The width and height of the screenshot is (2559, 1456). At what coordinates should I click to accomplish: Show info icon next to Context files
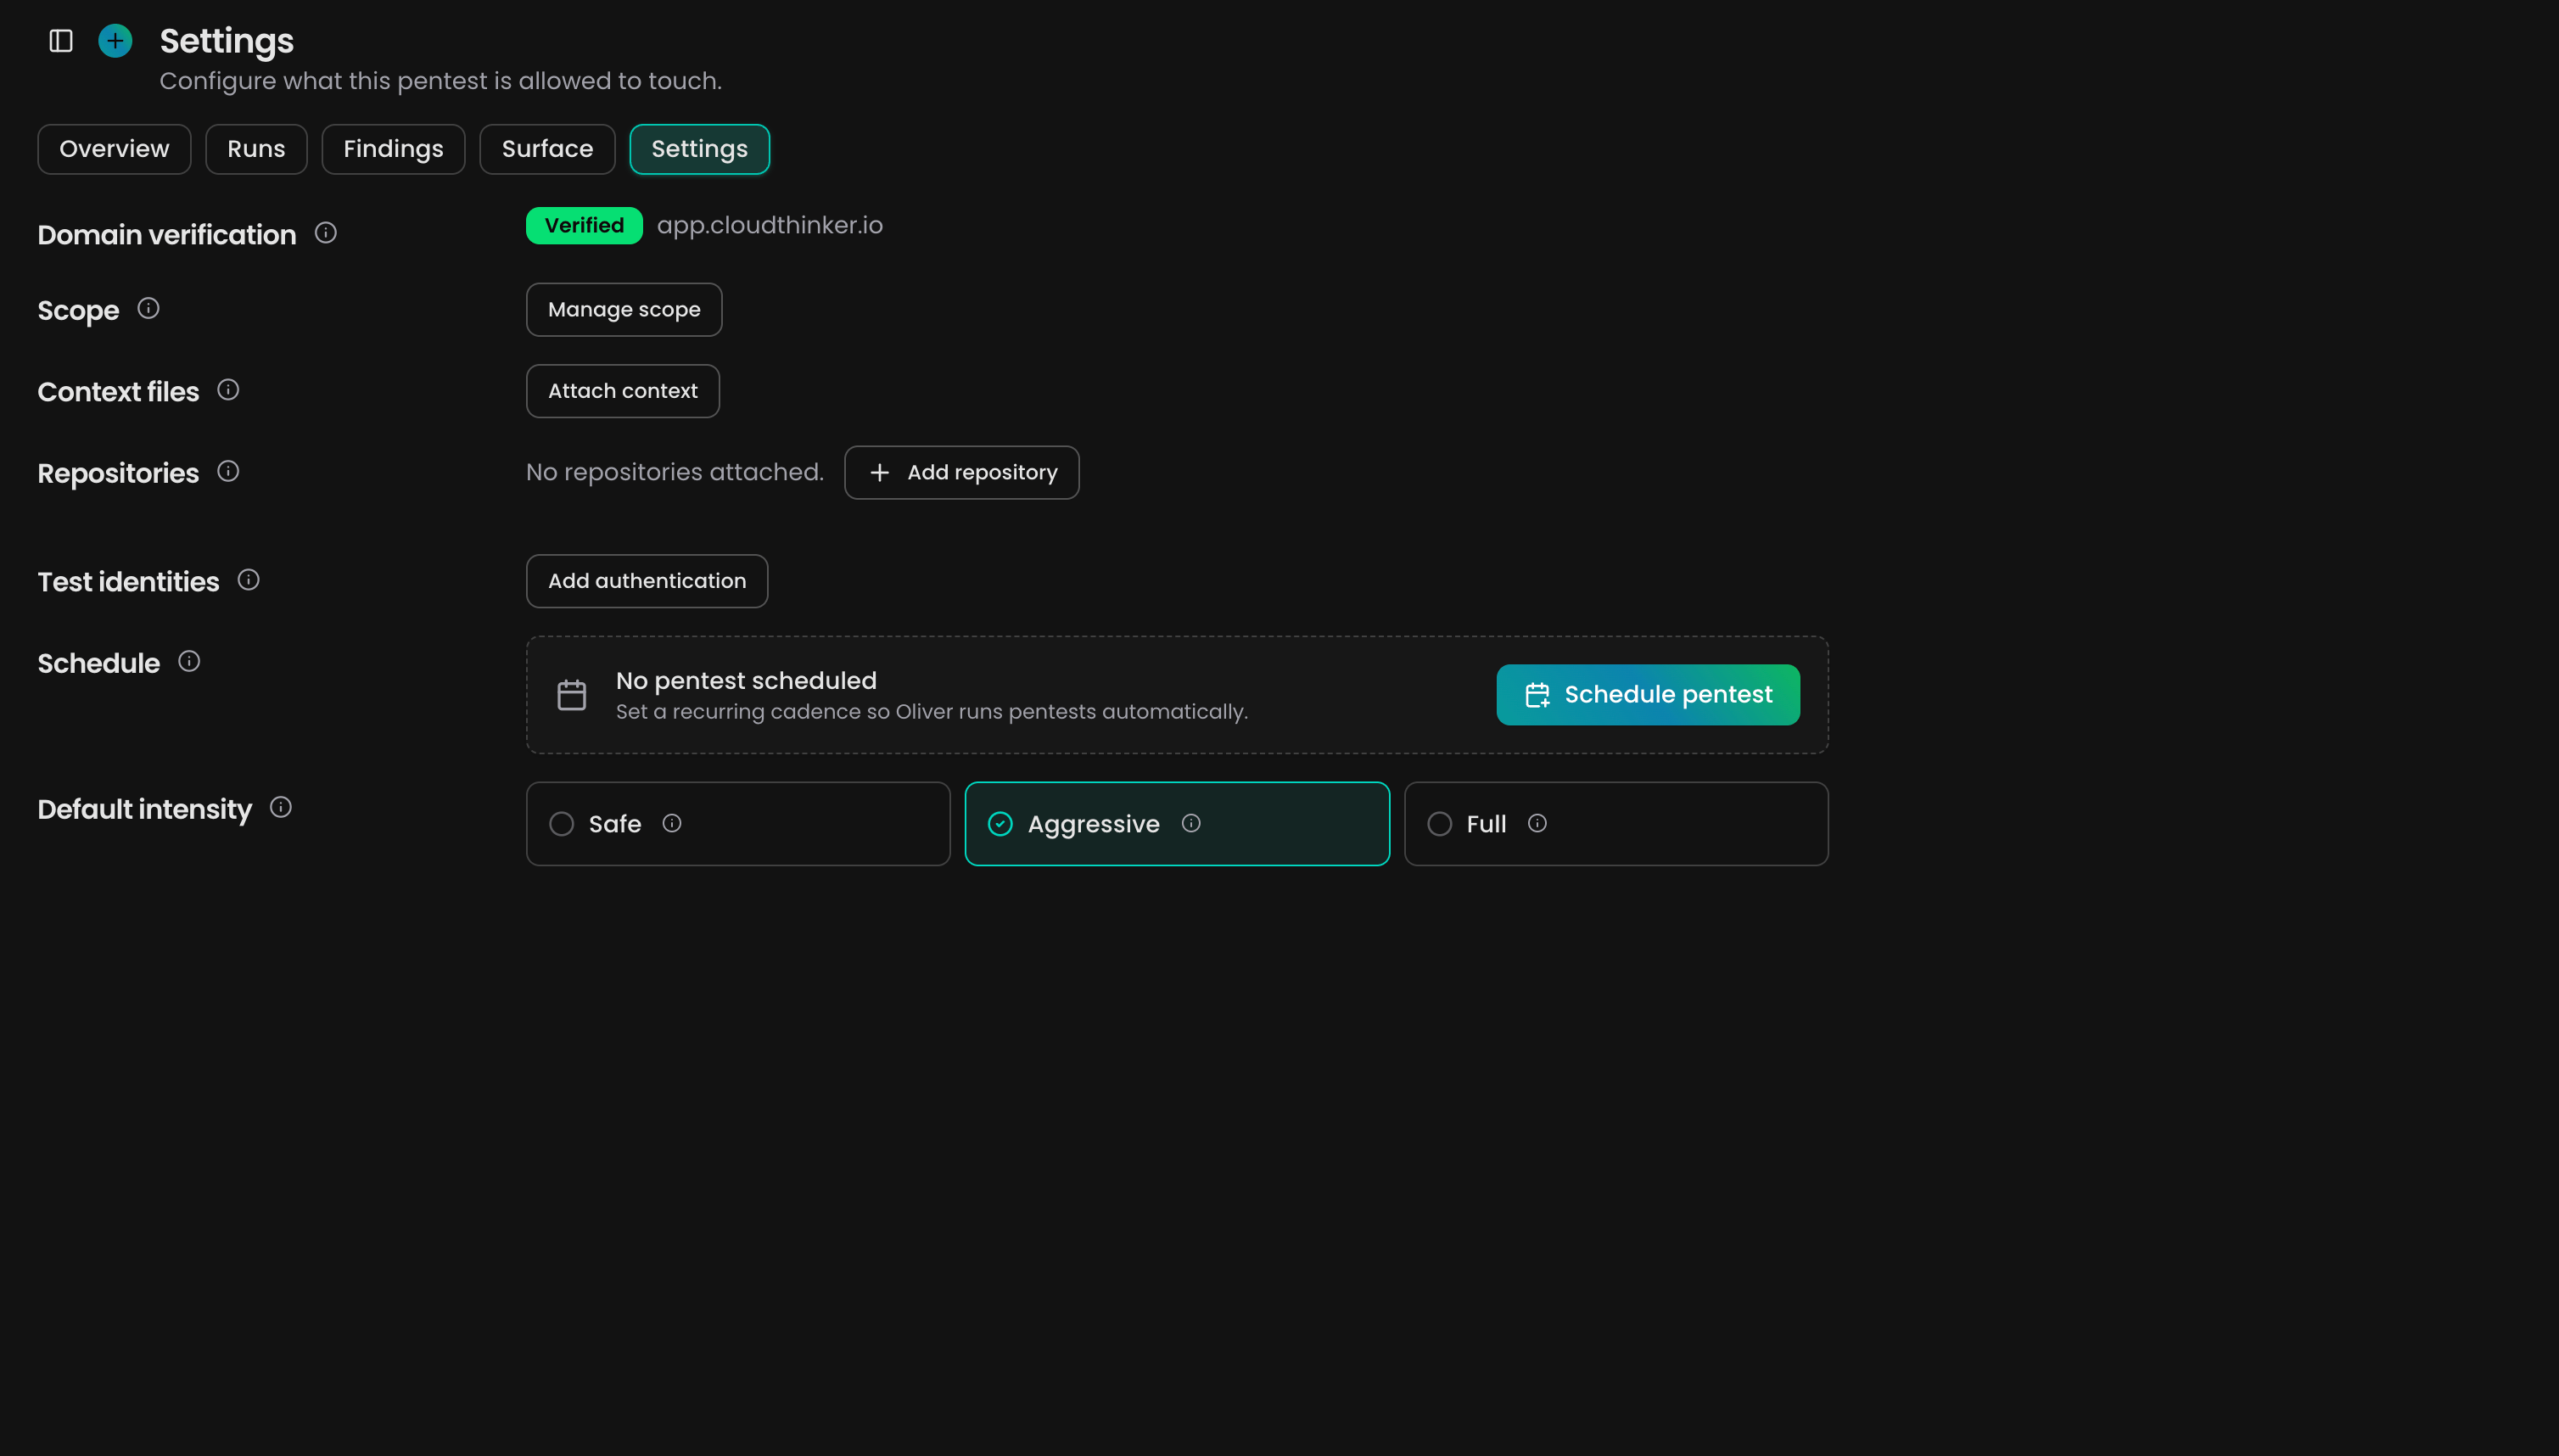[228, 390]
